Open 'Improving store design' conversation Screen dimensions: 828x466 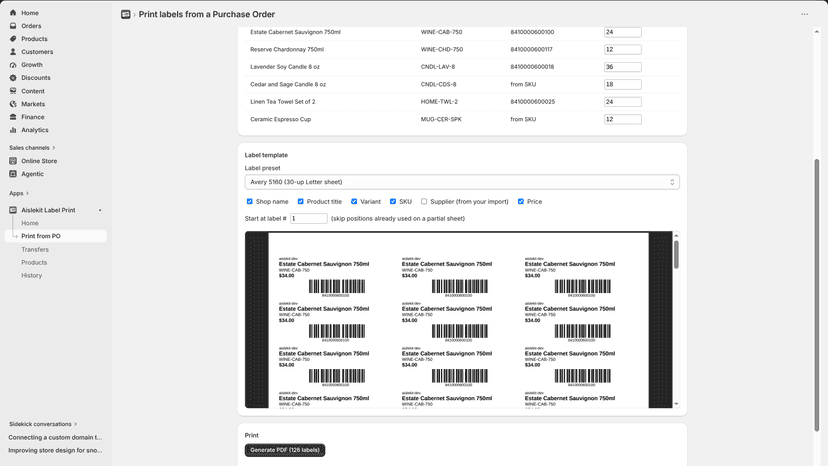(55, 451)
